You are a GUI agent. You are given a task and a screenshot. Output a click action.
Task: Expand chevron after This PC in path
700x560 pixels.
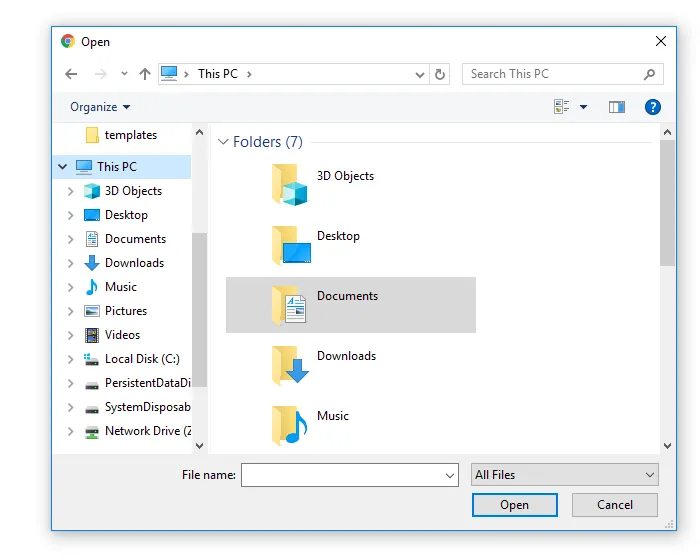point(249,74)
